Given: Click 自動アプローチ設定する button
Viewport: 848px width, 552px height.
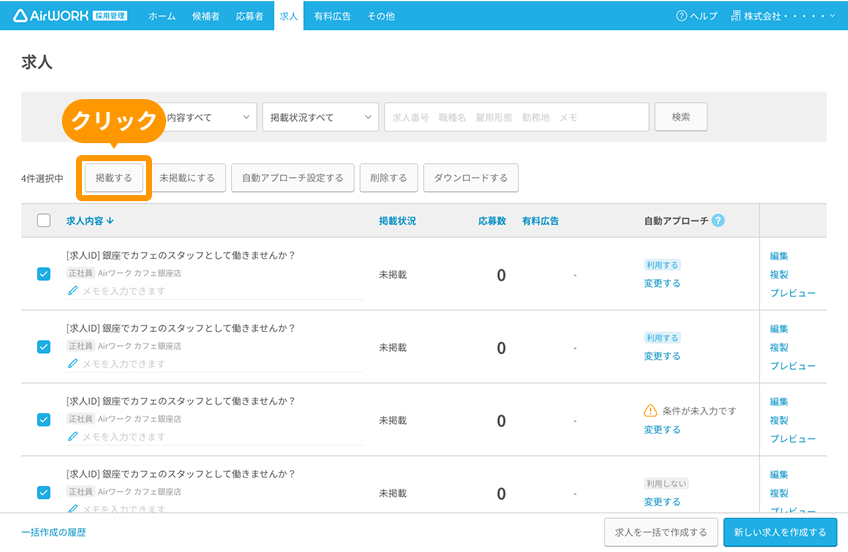Looking at the screenshot, I should click(293, 178).
